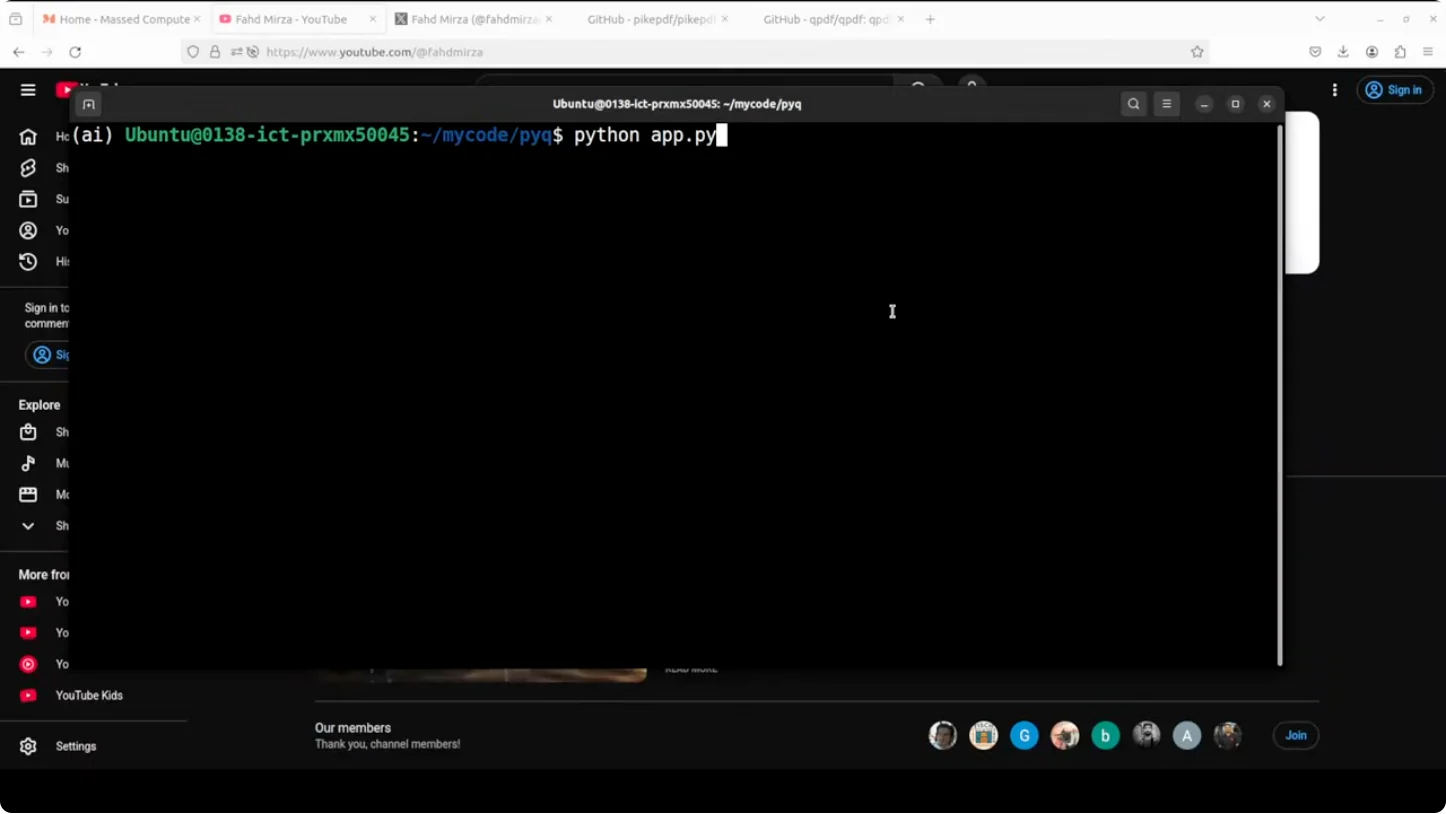Open Subscriptions icon in YouTube sidebar
The height and width of the screenshot is (814, 1446).
pos(28,199)
